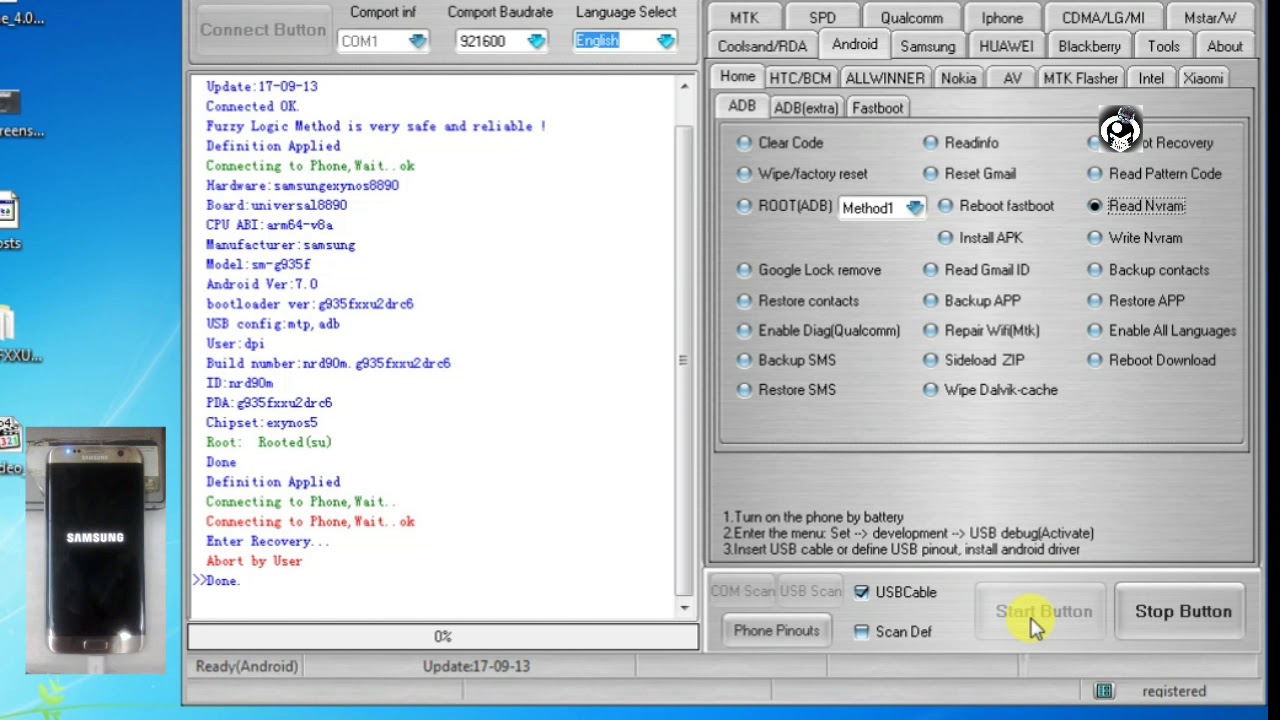Open the ALLWINNER sub-tab

click(x=885, y=78)
